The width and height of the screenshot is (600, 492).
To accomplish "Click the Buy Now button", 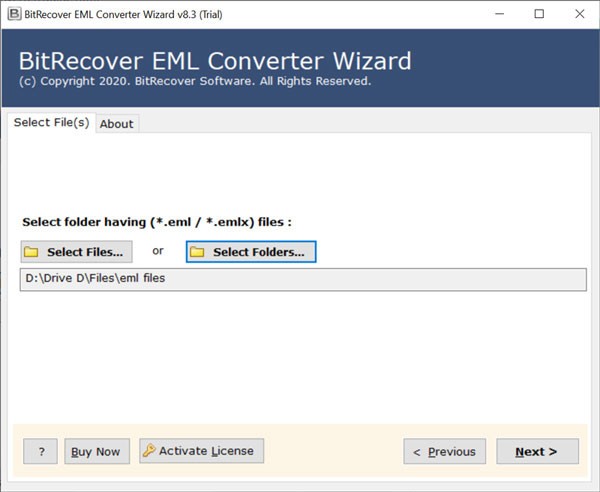I will click(97, 451).
